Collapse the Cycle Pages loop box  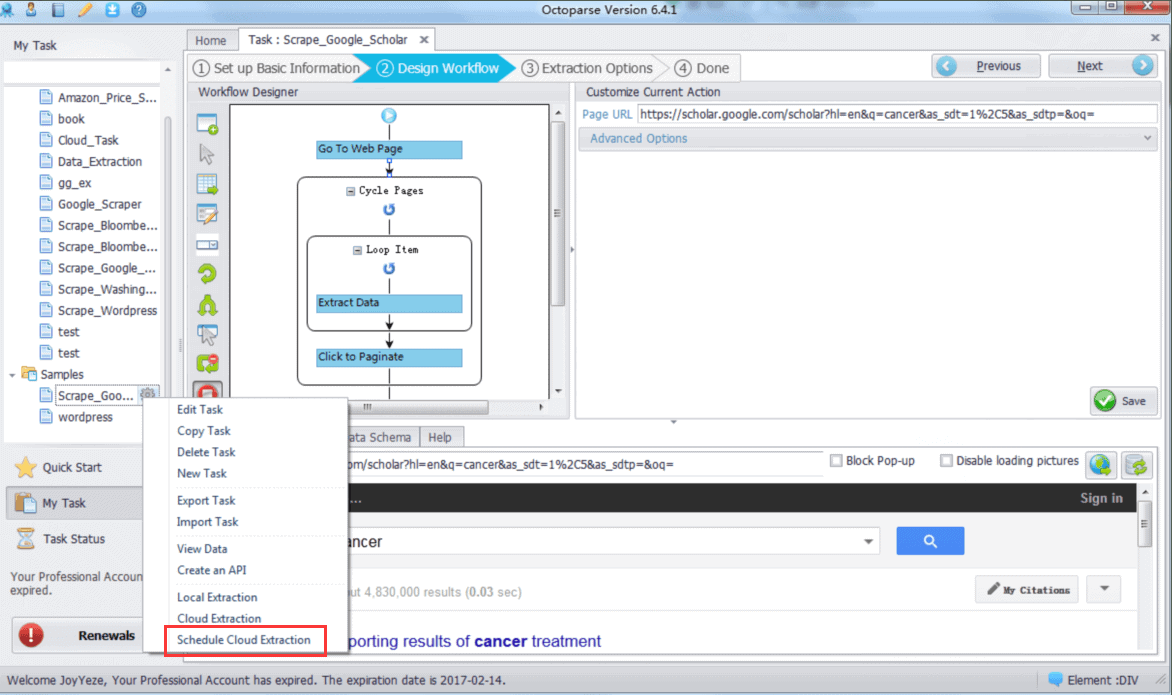(x=350, y=191)
